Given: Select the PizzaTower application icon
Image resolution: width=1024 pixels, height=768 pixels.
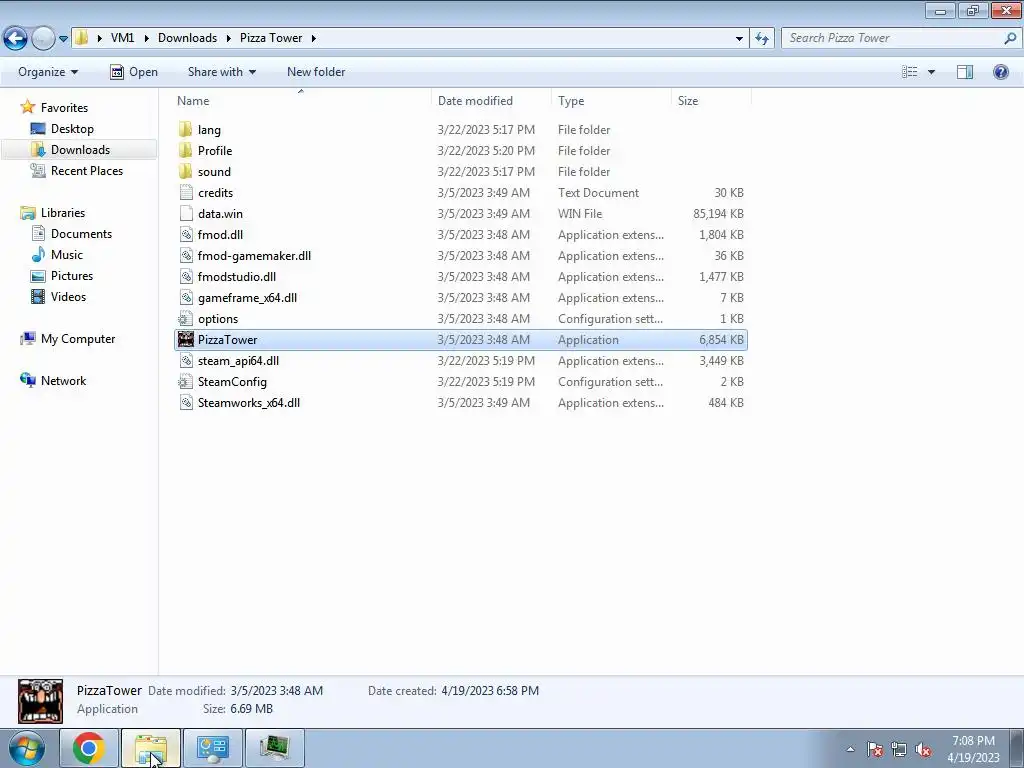Looking at the screenshot, I should [x=185, y=339].
